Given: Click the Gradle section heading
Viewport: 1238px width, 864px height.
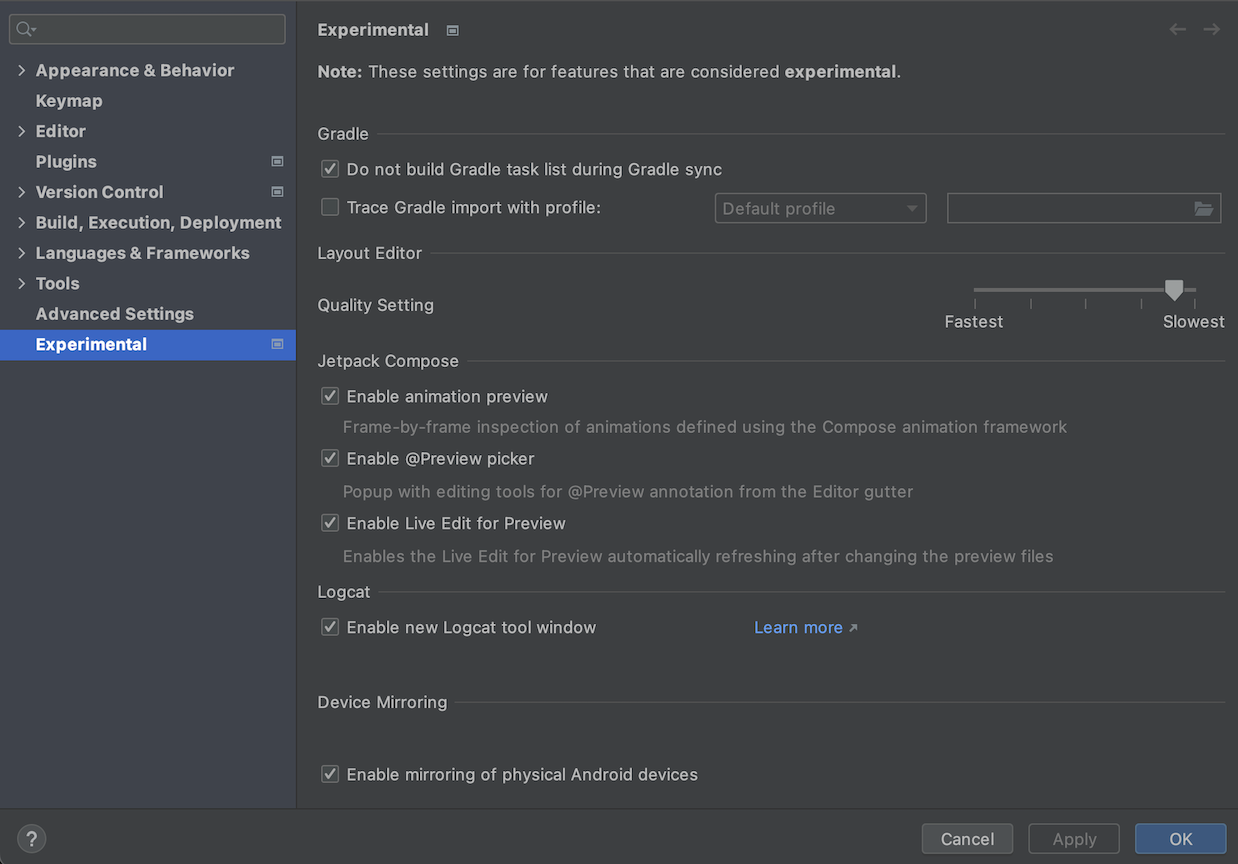Looking at the screenshot, I should [343, 134].
